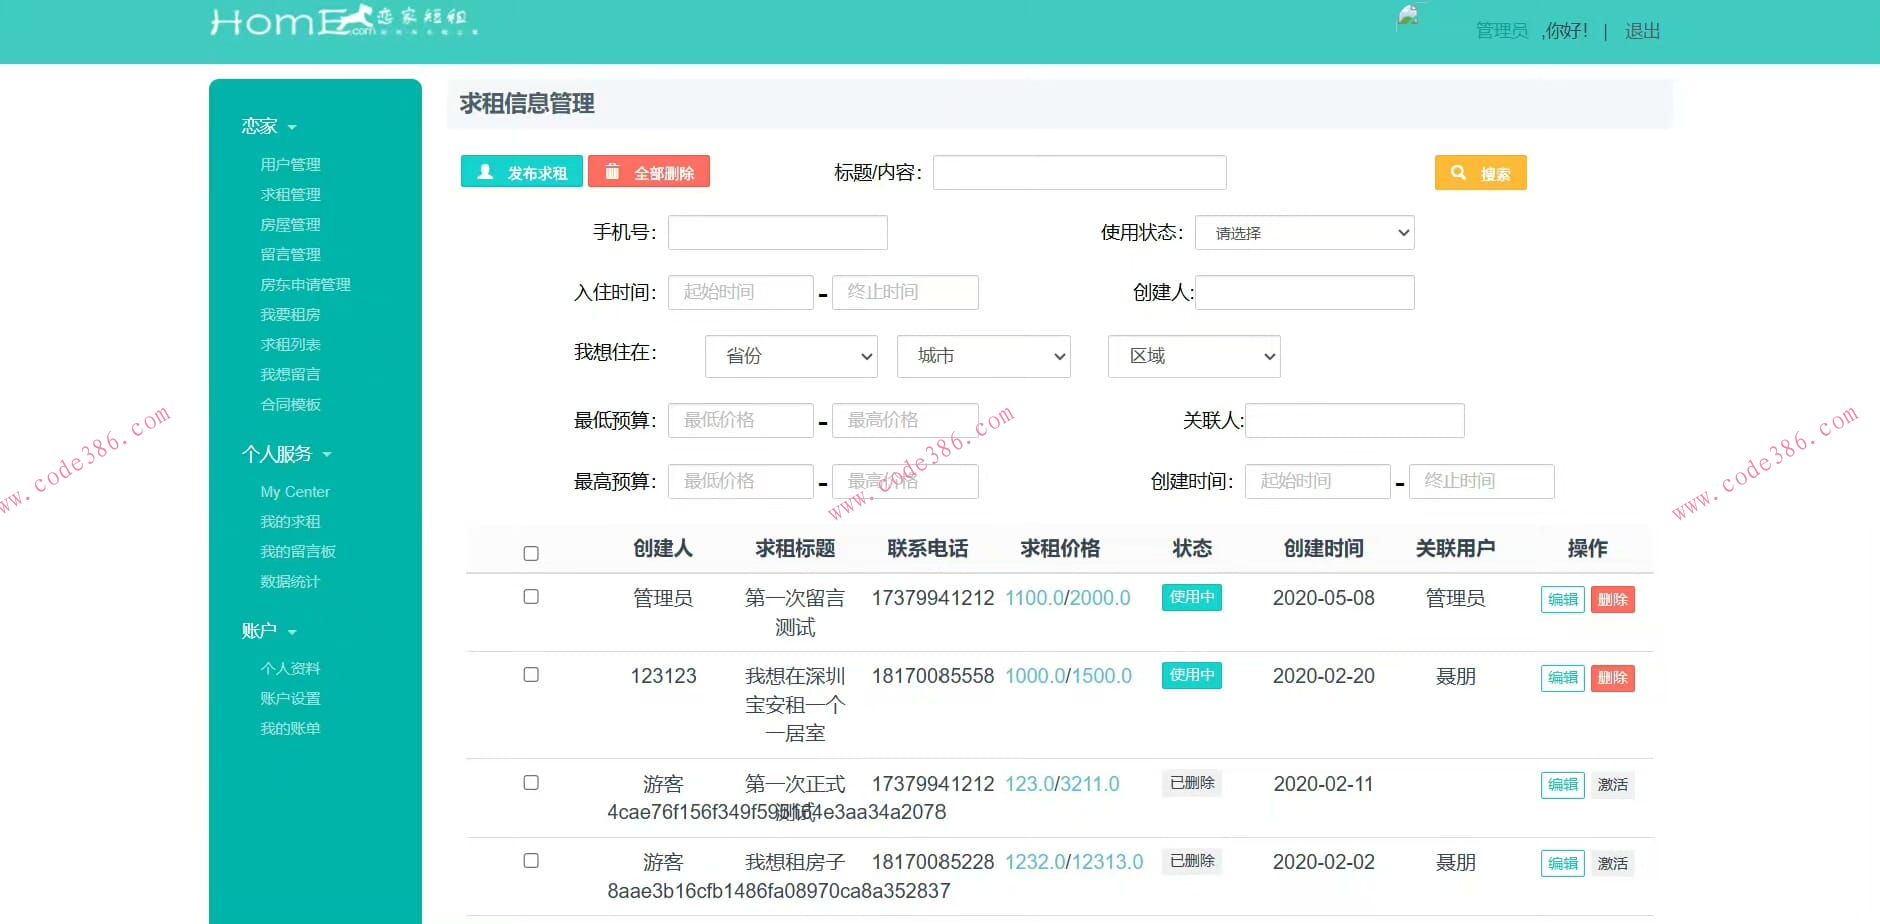Screen dimensions: 1880x924
Task: Check the checkbox on the 123123 row
Action: pos(531,674)
